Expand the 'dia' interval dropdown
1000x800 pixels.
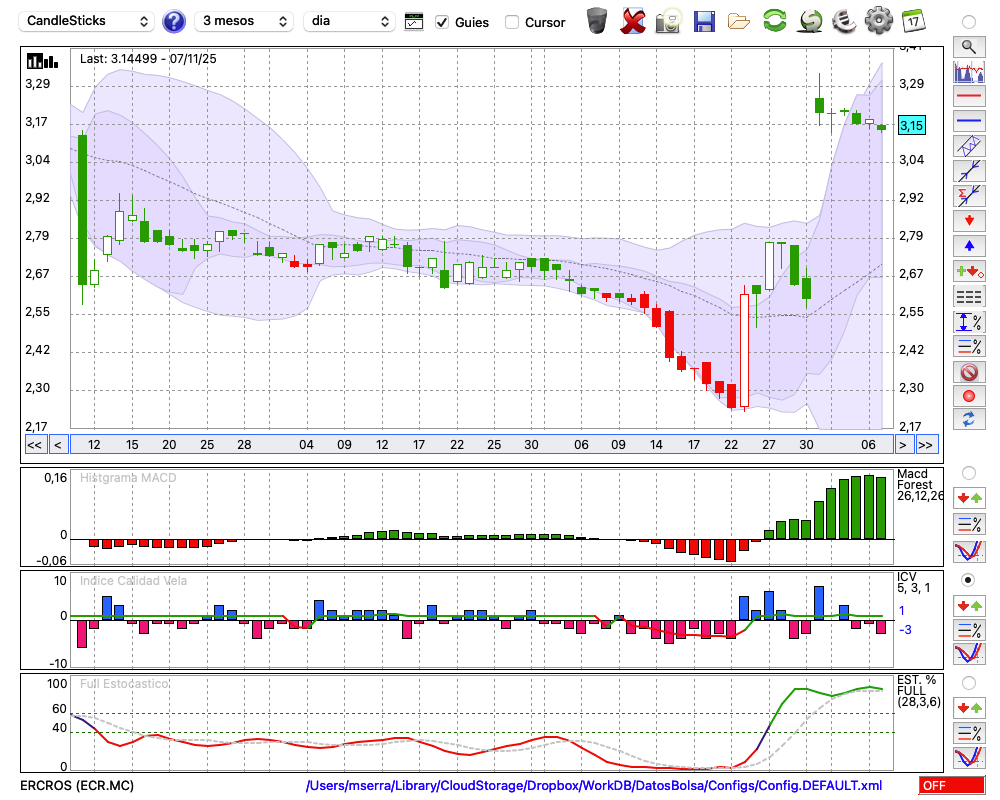(x=349, y=21)
